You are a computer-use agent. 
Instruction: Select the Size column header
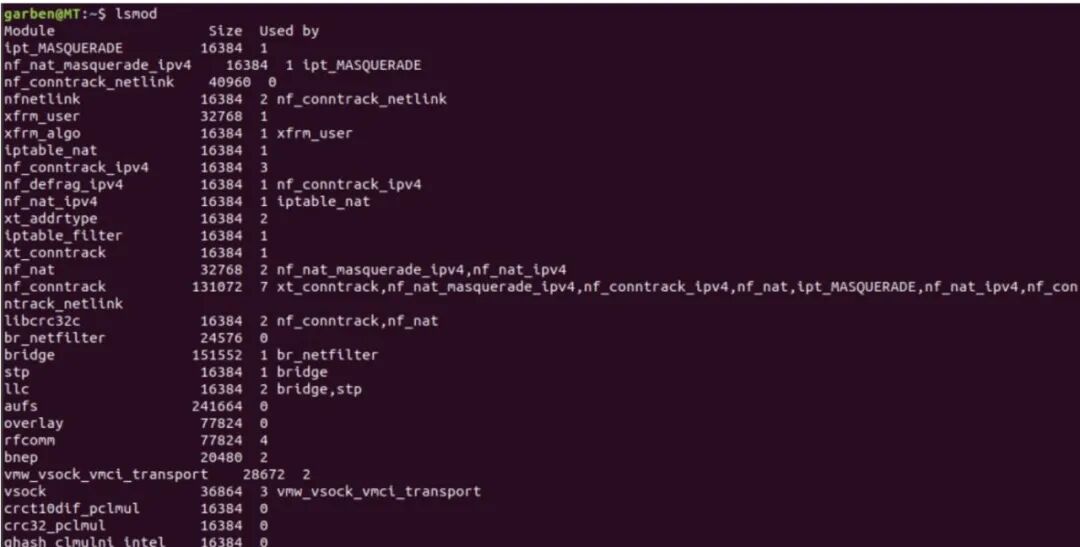225,31
